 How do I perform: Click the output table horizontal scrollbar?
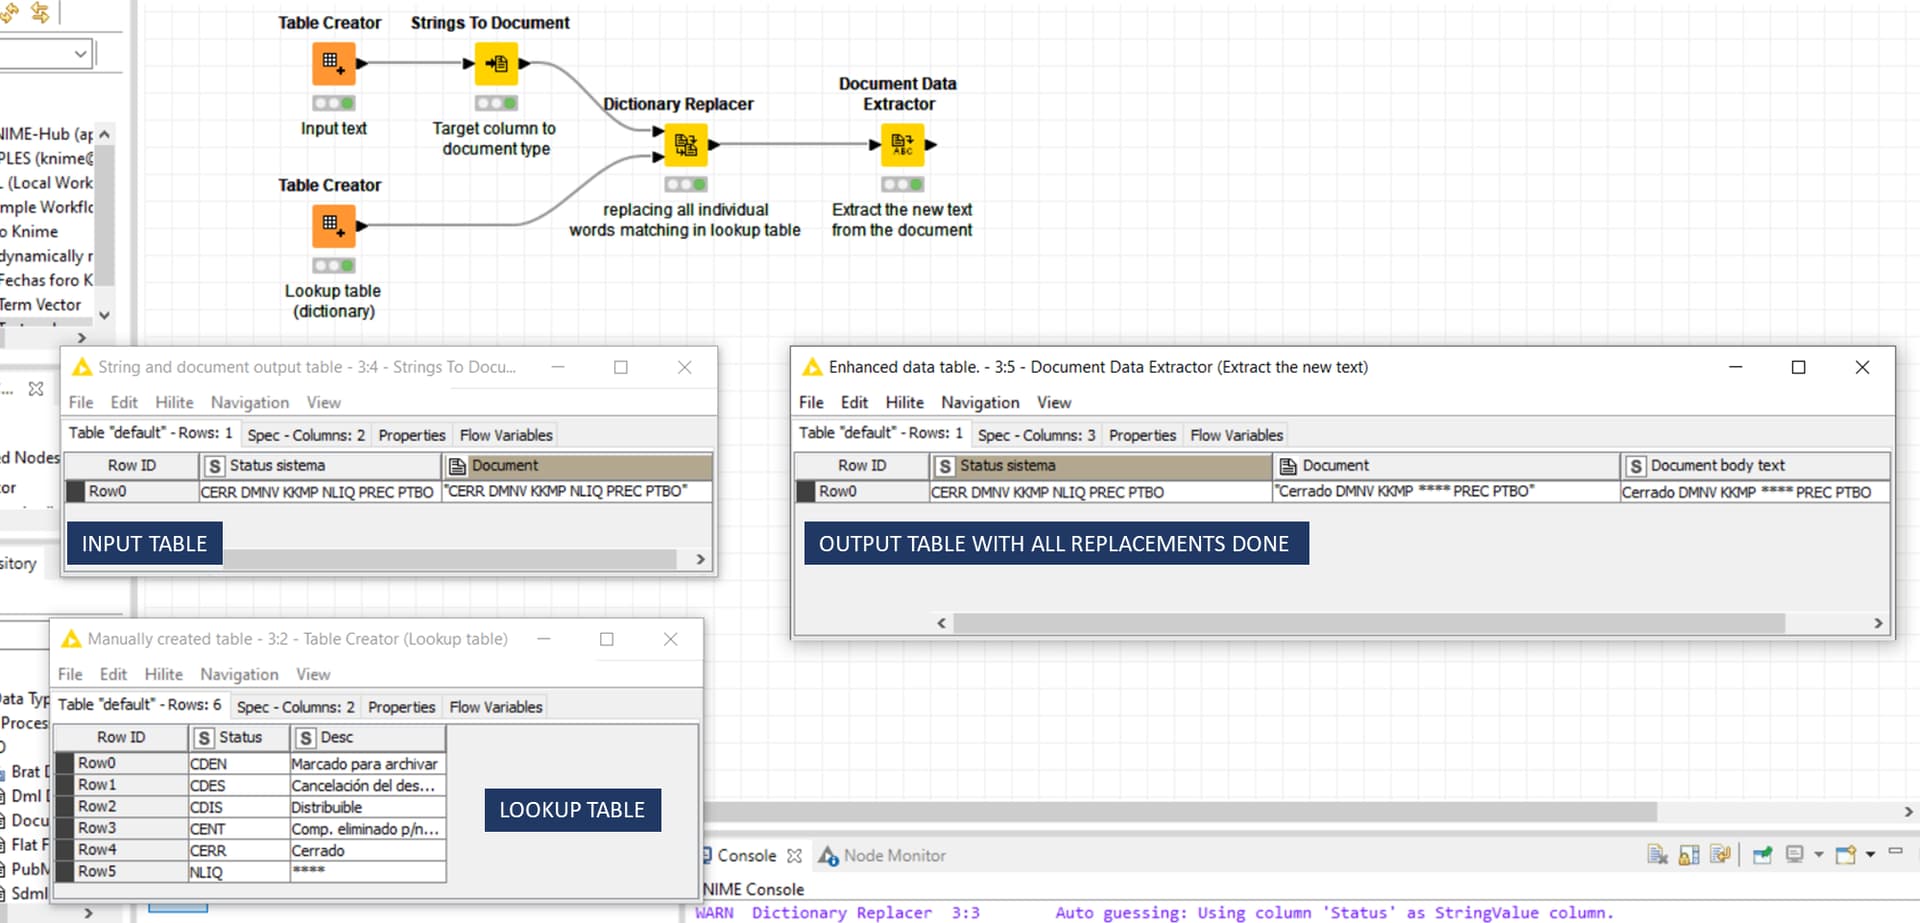pos(1368,623)
